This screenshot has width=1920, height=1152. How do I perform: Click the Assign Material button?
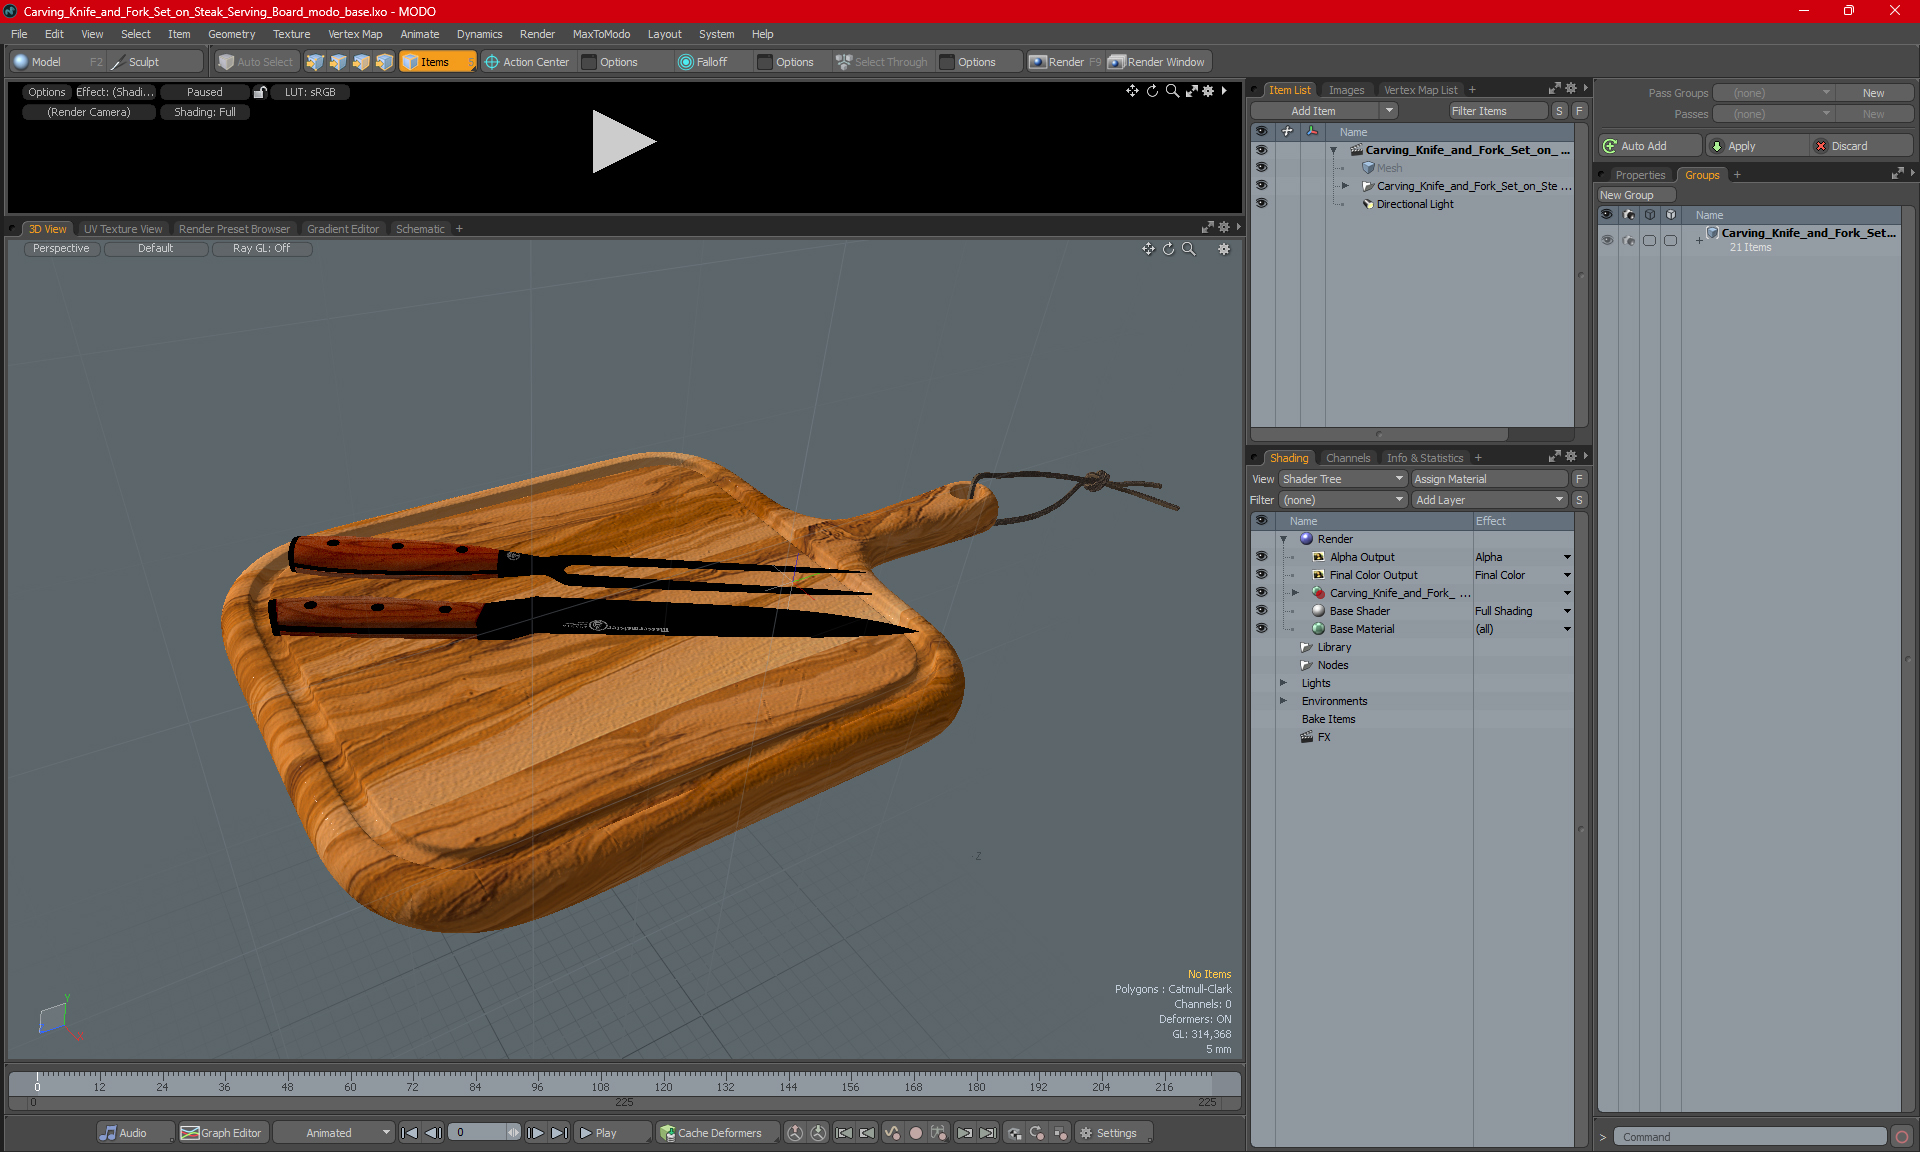(1490, 479)
